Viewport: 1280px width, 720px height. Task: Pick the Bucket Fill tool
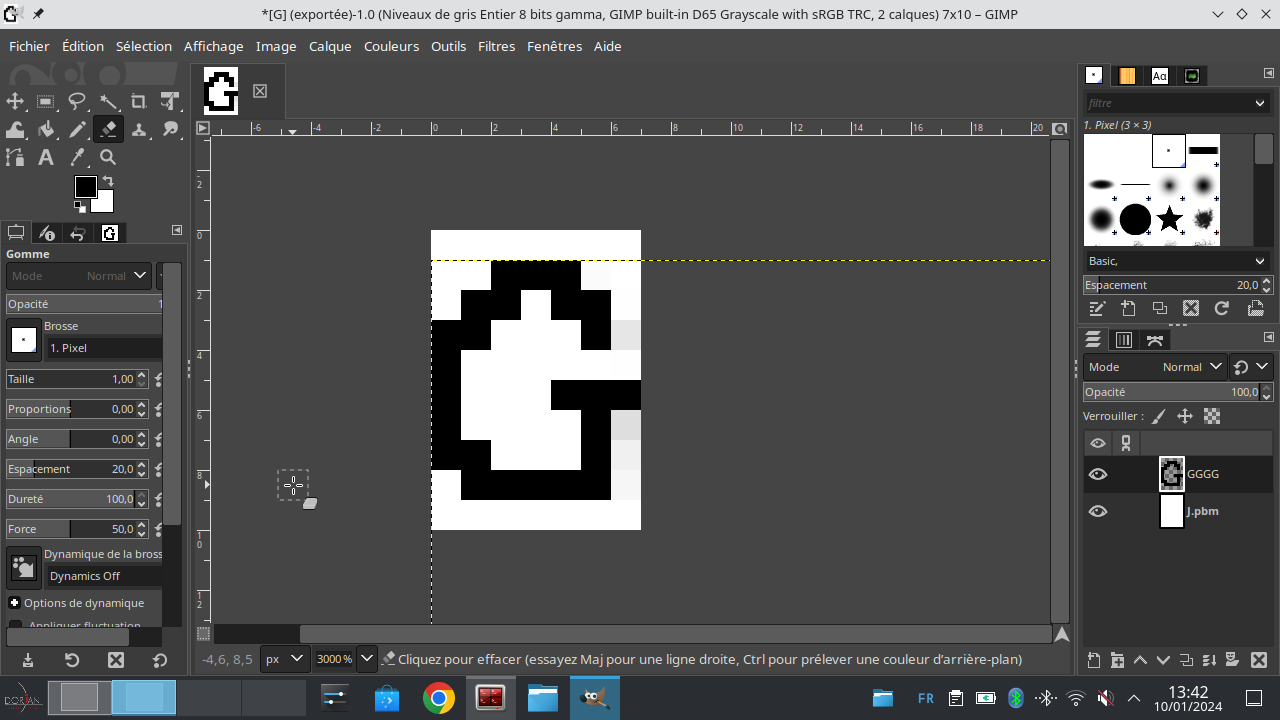[46, 129]
